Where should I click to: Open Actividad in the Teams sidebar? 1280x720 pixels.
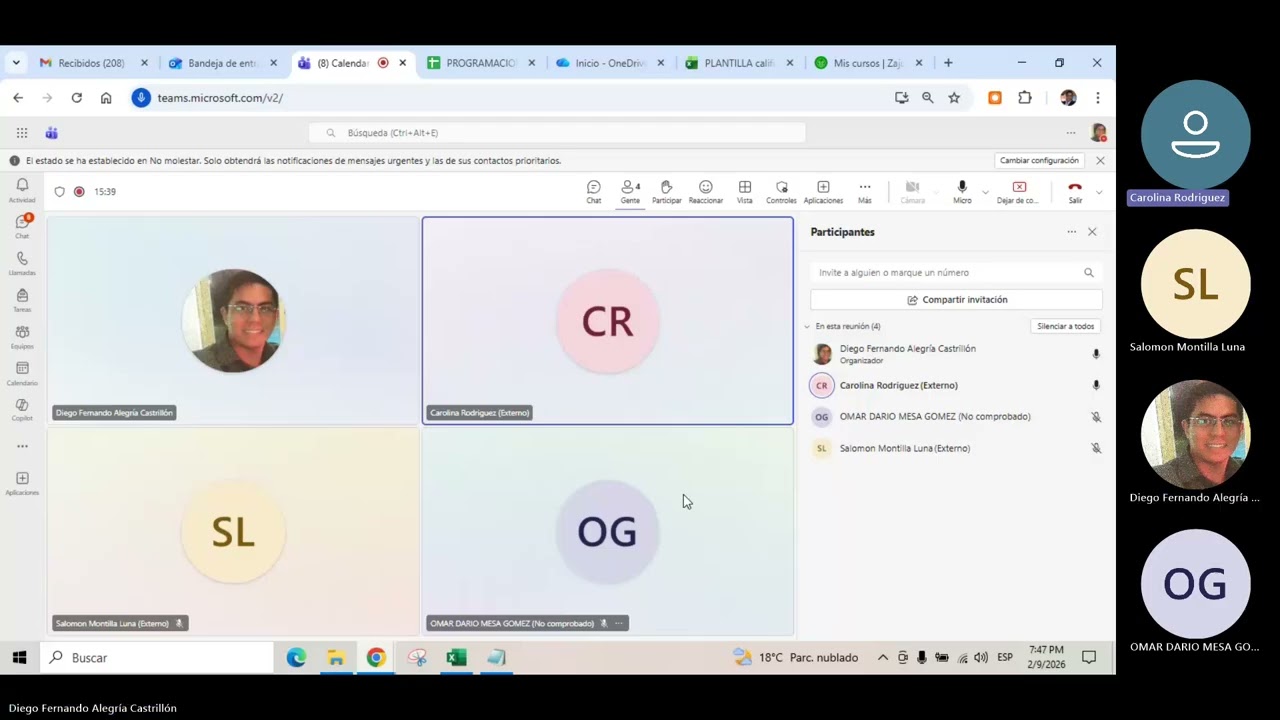pyautogui.click(x=22, y=190)
